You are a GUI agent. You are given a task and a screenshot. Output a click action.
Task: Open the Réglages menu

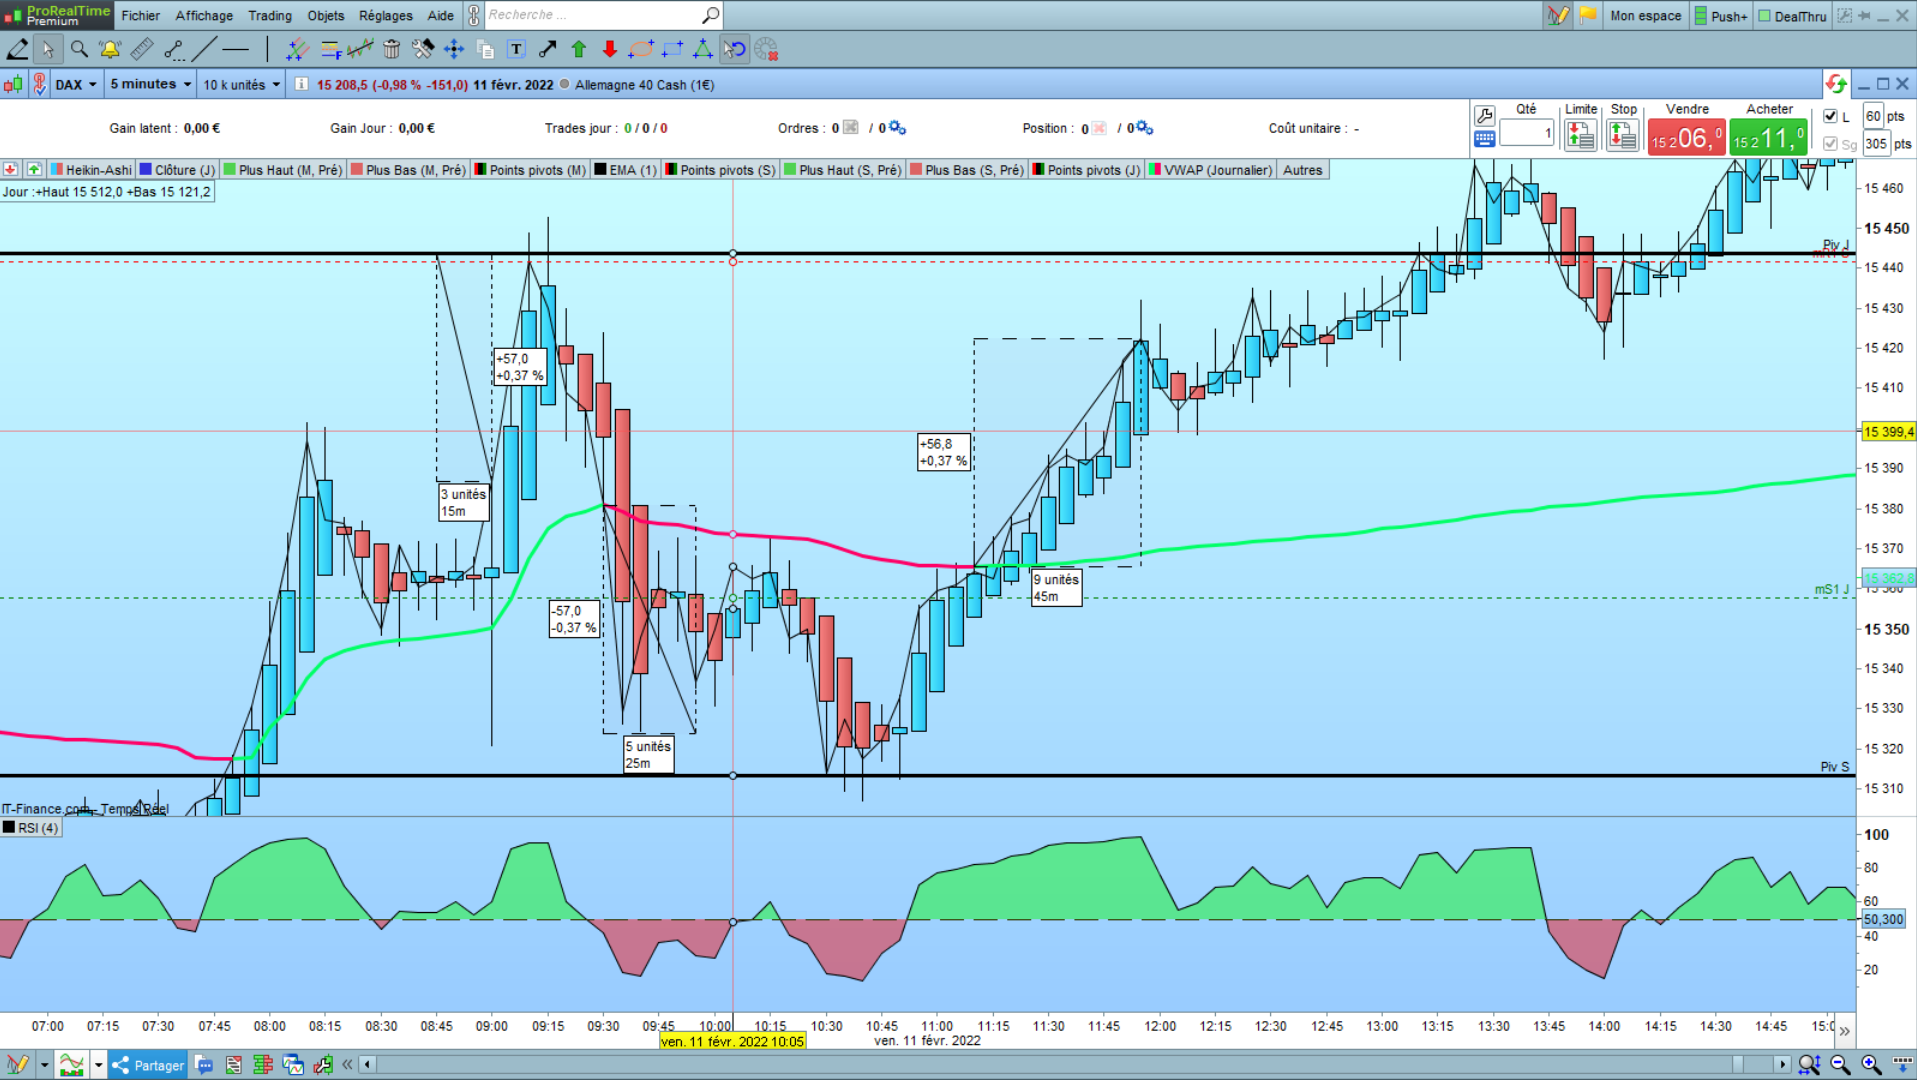tap(386, 15)
